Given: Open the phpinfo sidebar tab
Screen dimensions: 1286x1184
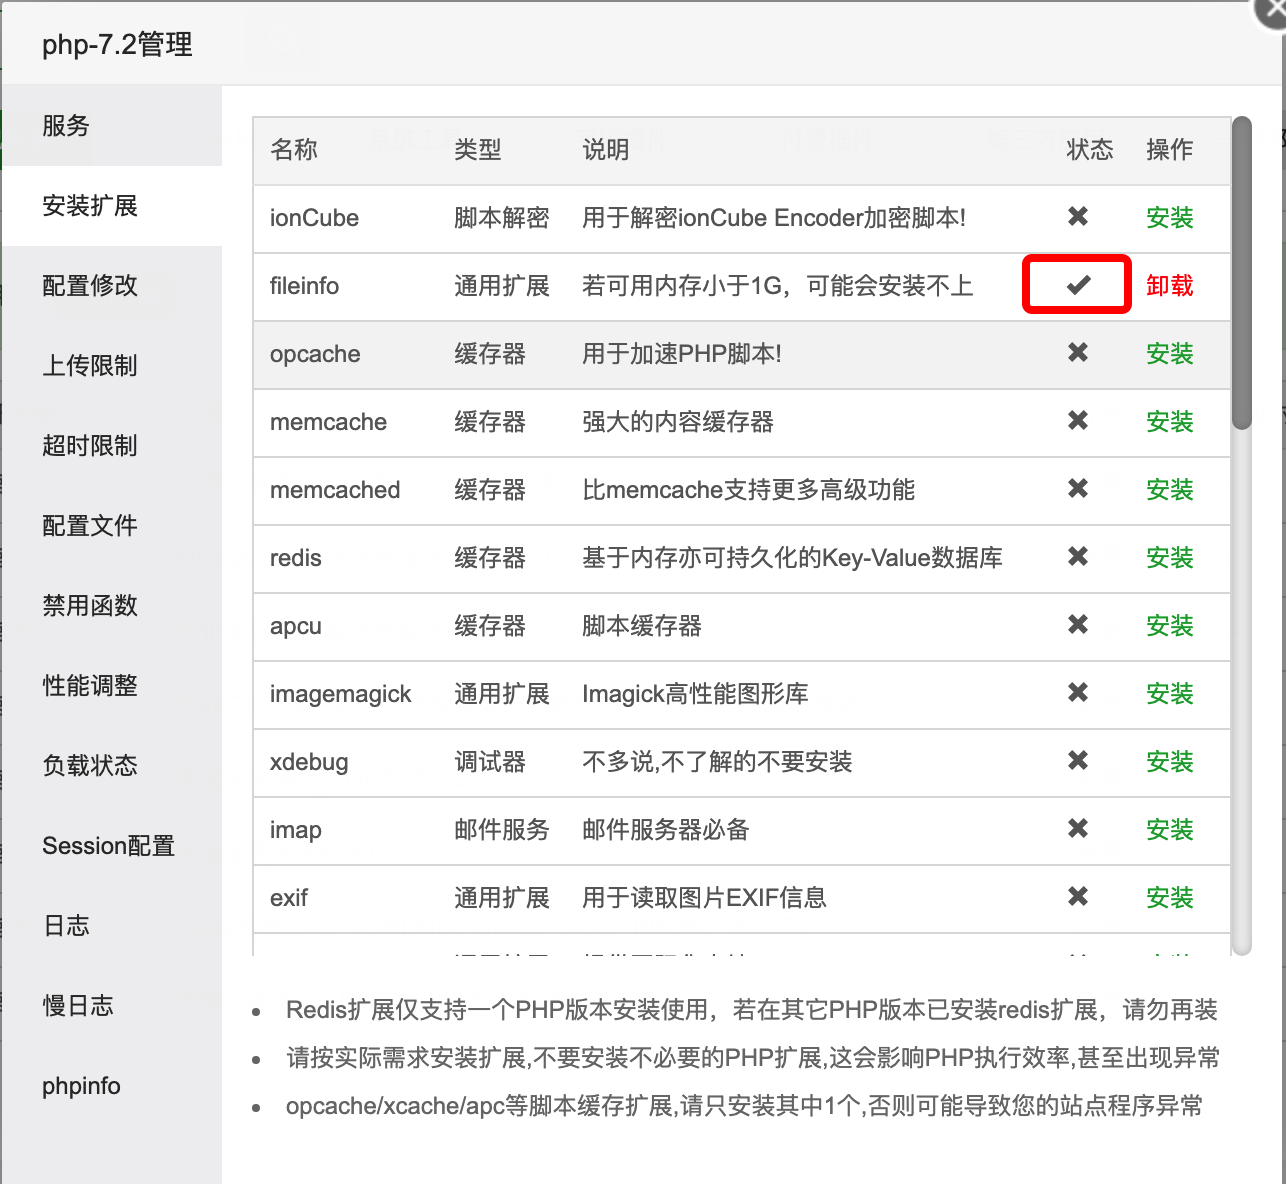Looking at the screenshot, I should point(81,1086).
